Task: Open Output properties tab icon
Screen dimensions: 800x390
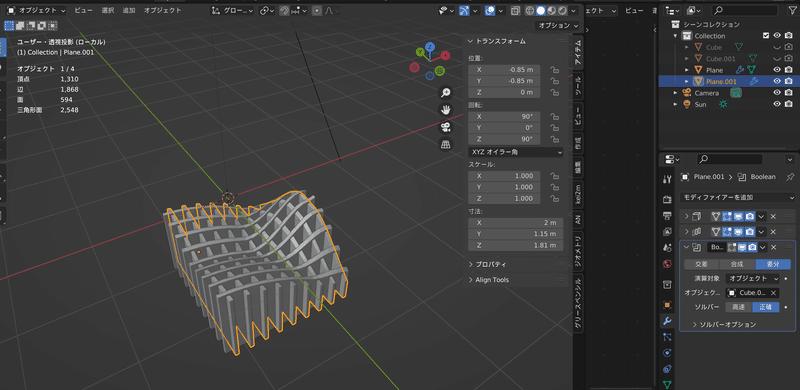Action: (x=667, y=215)
